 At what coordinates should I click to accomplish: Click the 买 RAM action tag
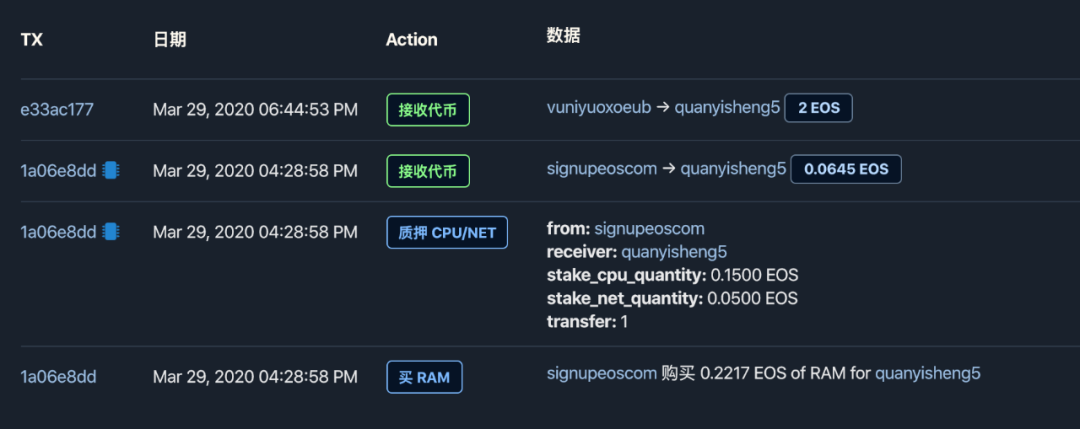[x=424, y=377]
